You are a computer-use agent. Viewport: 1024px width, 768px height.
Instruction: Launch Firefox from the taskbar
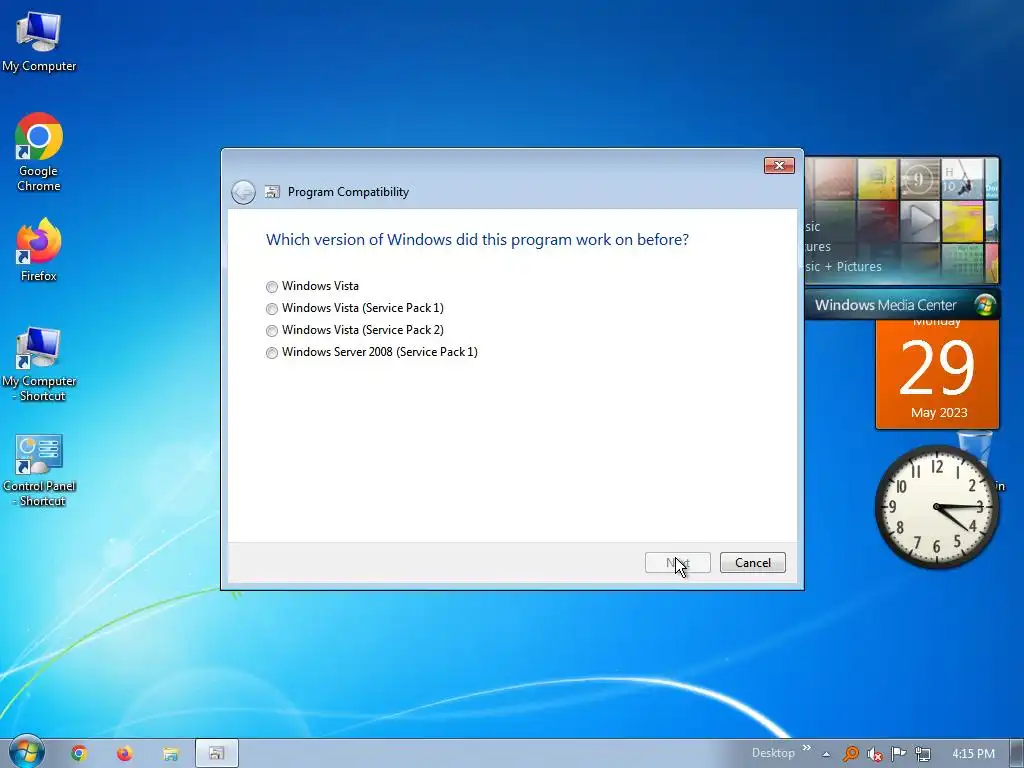click(x=125, y=754)
